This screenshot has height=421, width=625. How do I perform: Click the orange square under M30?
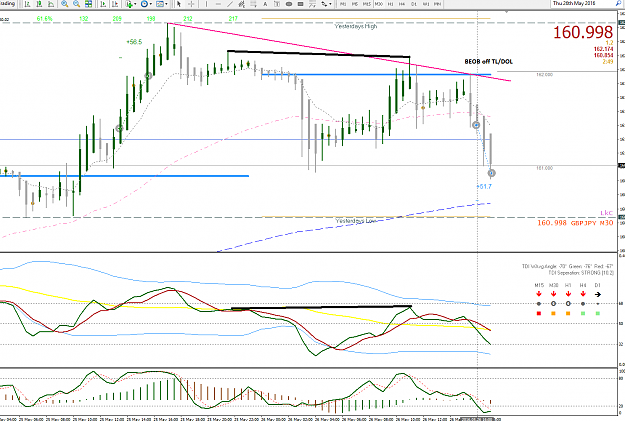click(x=553, y=313)
